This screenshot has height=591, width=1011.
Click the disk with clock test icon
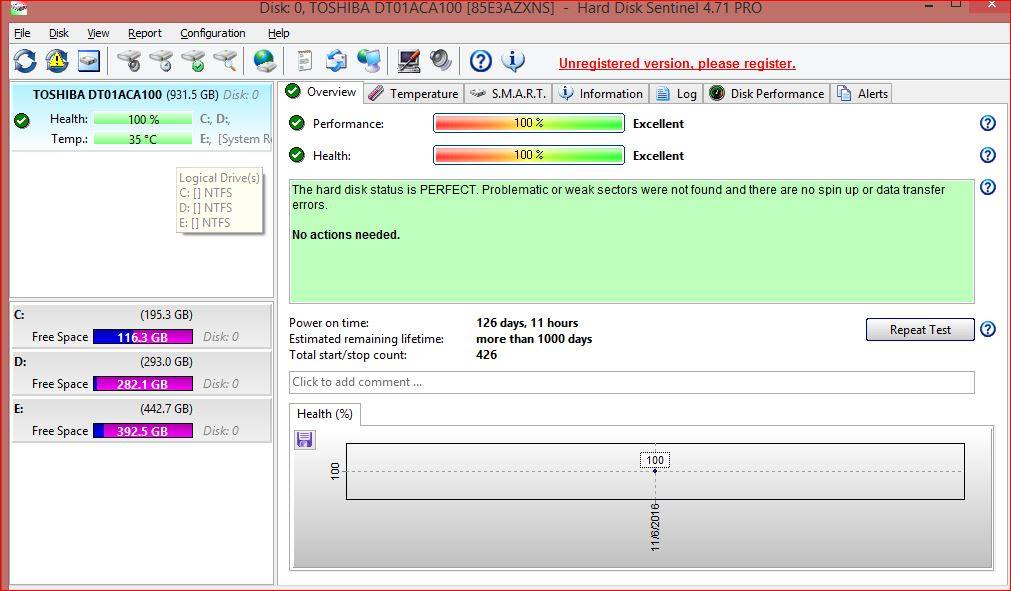coord(161,61)
